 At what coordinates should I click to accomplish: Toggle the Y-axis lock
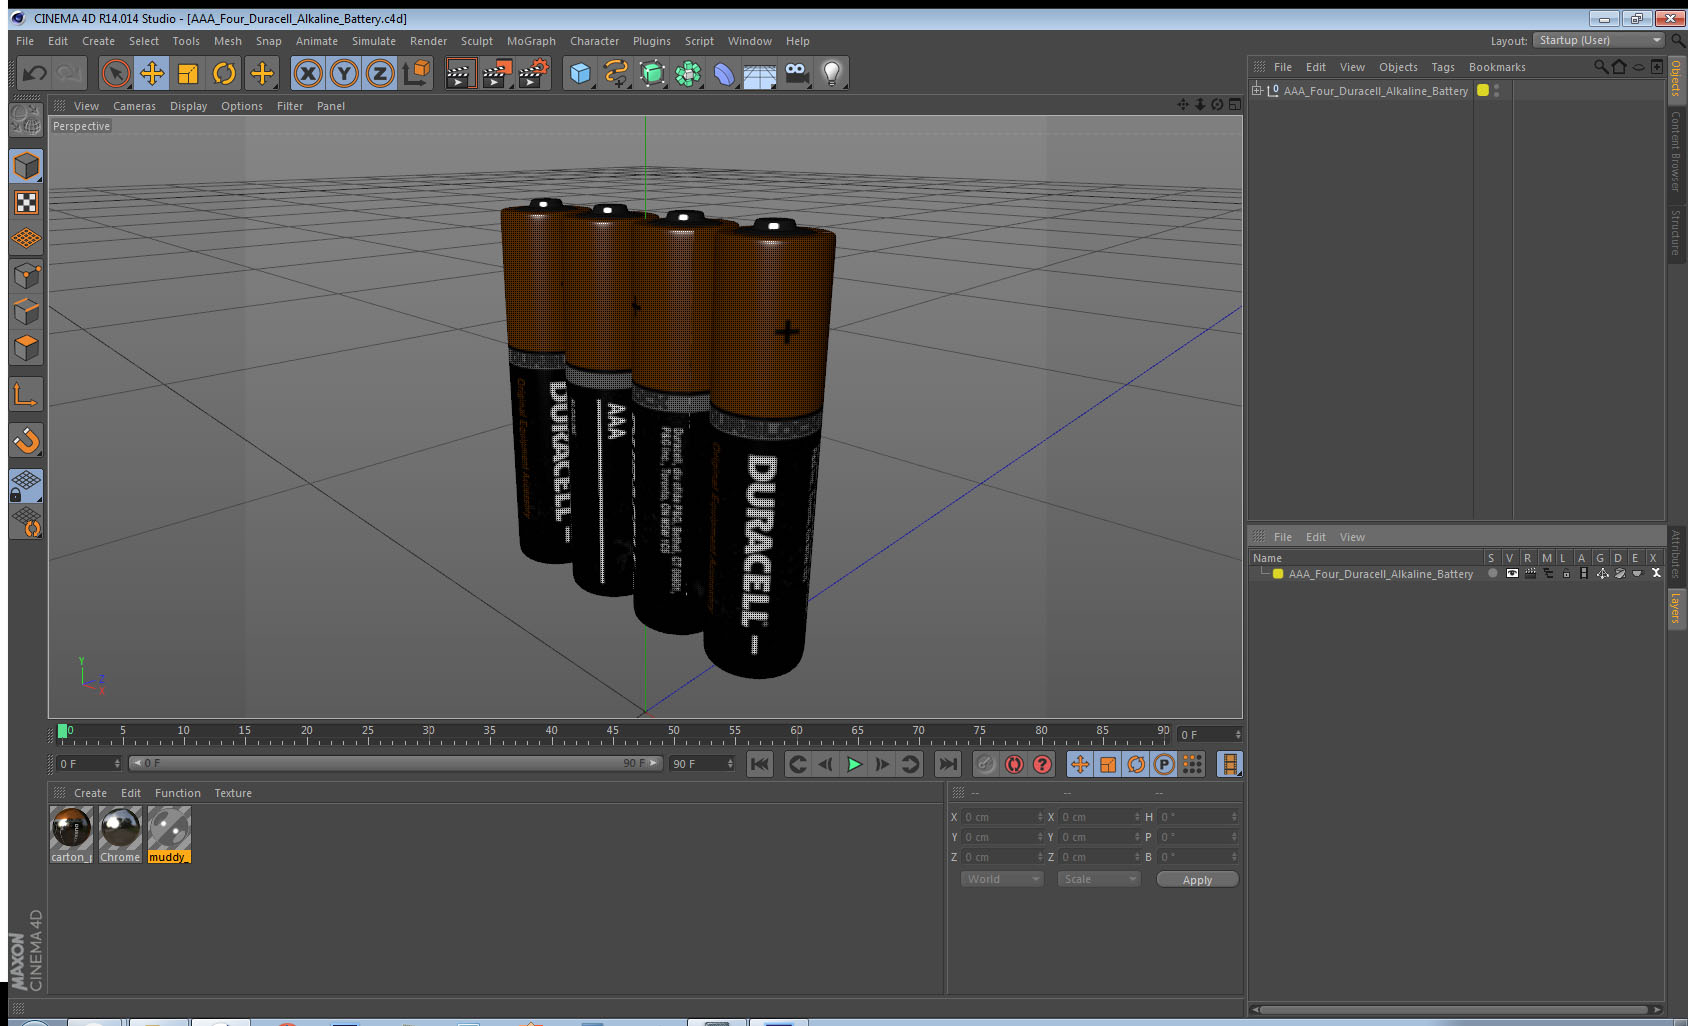(344, 73)
